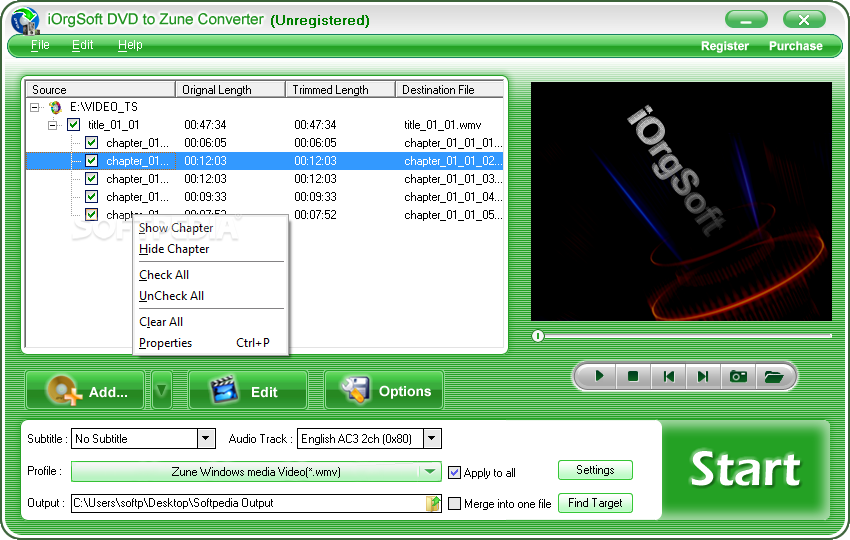Click the Register link
The height and width of the screenshot is (540, 850).
(725, 46)
